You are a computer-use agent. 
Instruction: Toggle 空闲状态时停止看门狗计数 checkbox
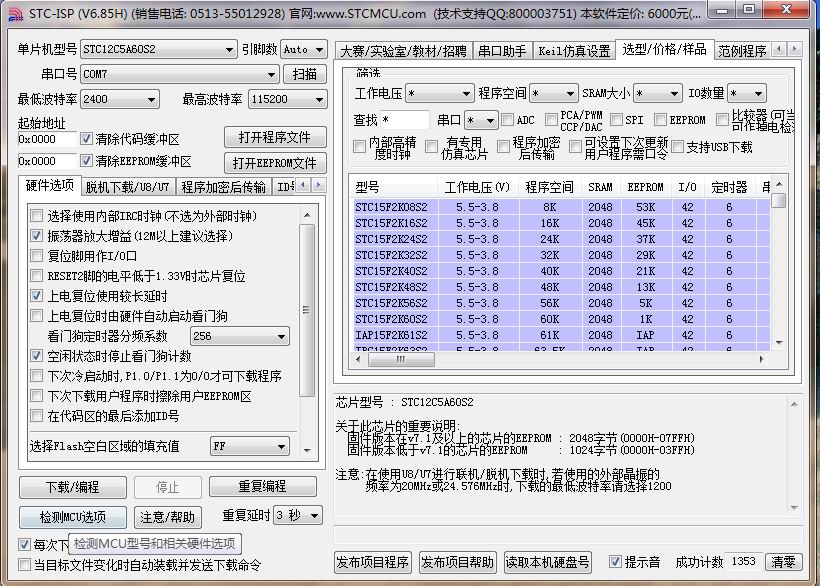click(x=37, y=356)
